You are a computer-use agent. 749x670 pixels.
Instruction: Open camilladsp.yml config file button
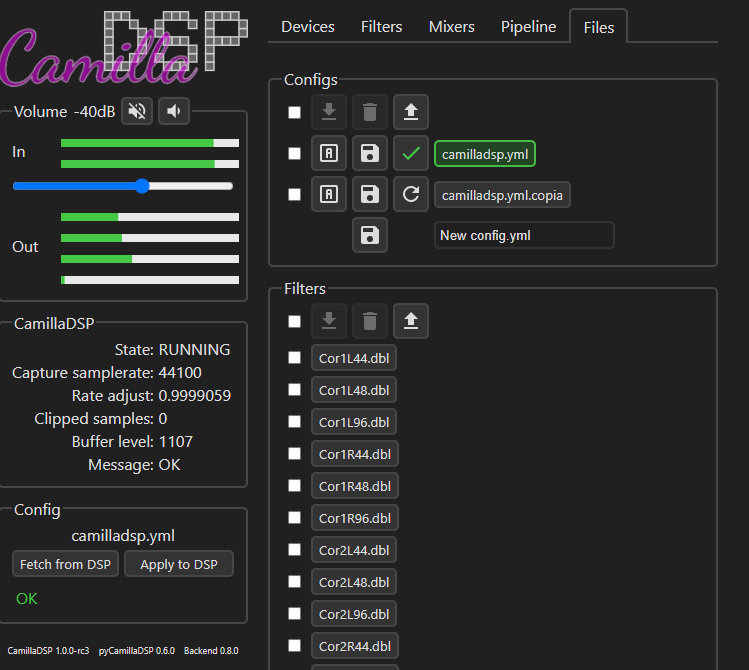click(485, 154)
